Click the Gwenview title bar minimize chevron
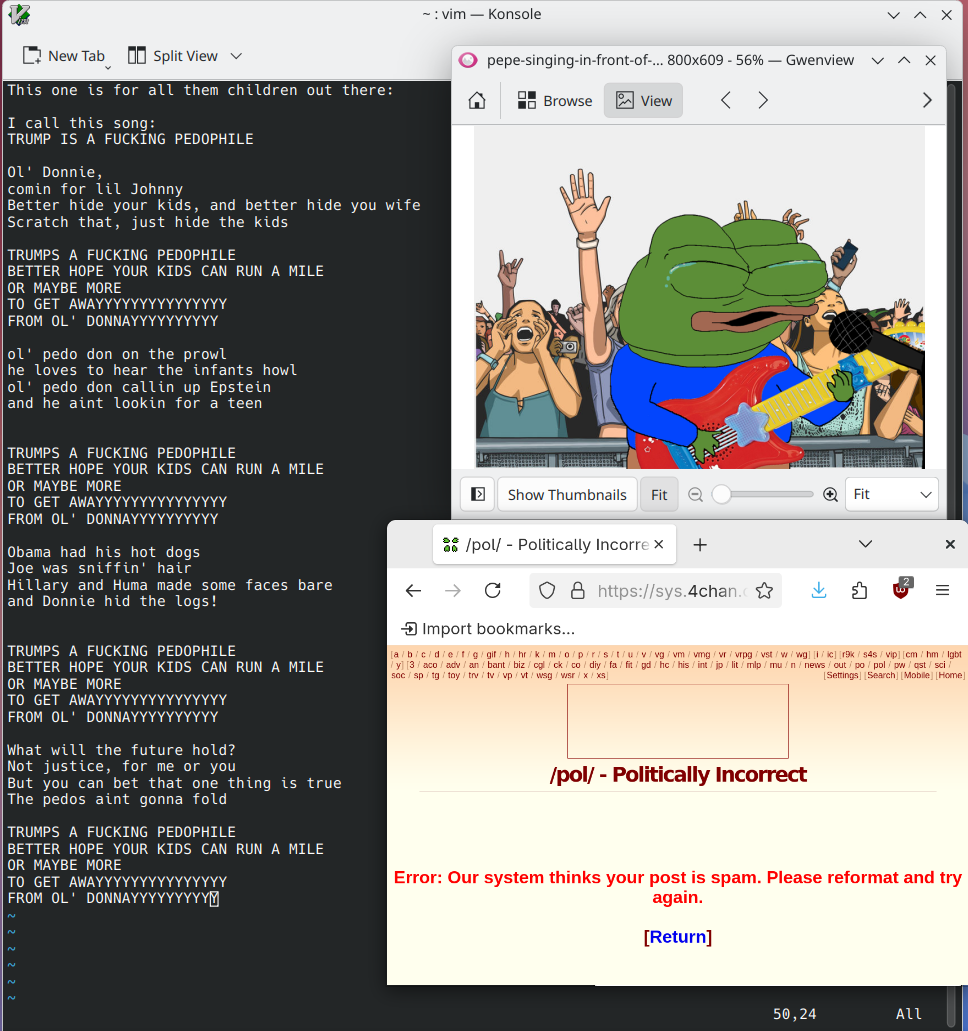This screenshot has width=968, height=1031. pyautogui.click(x=877, y=60)
